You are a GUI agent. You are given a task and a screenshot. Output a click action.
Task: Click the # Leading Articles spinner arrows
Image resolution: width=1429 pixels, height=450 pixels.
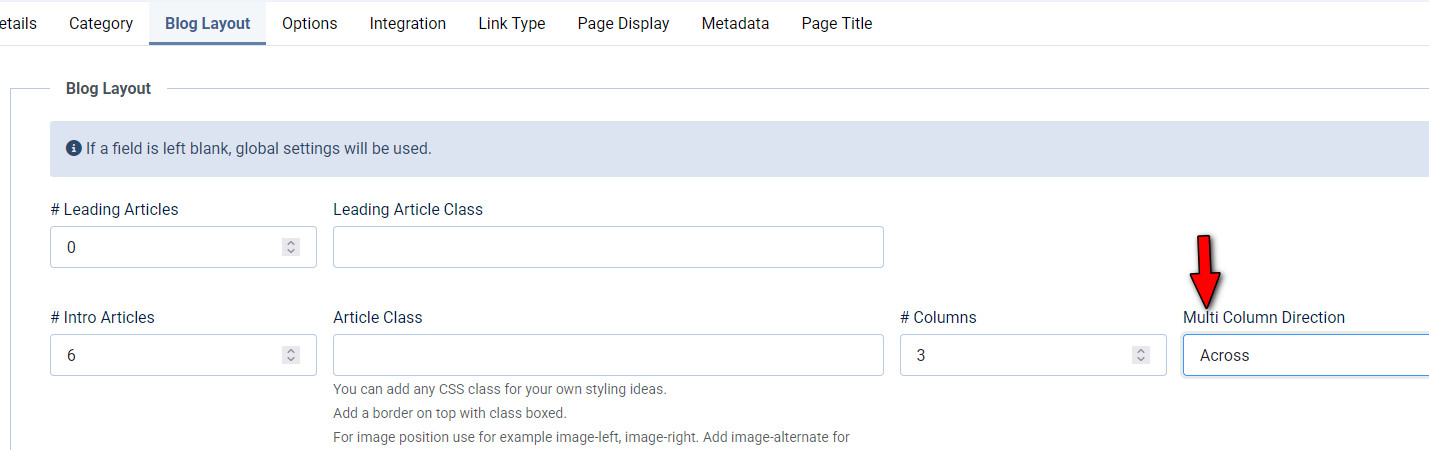pos(291,247)
